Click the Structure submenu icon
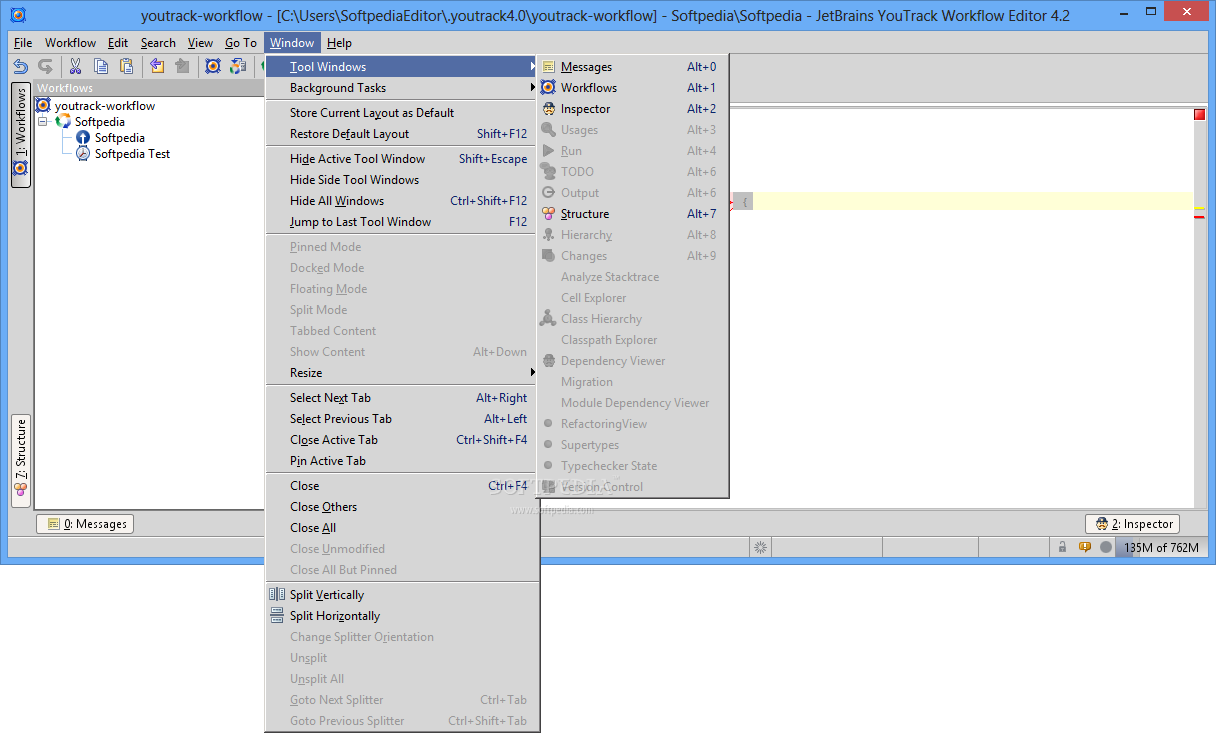This screenshot has width=1216, height=733. tap(548, 214)
